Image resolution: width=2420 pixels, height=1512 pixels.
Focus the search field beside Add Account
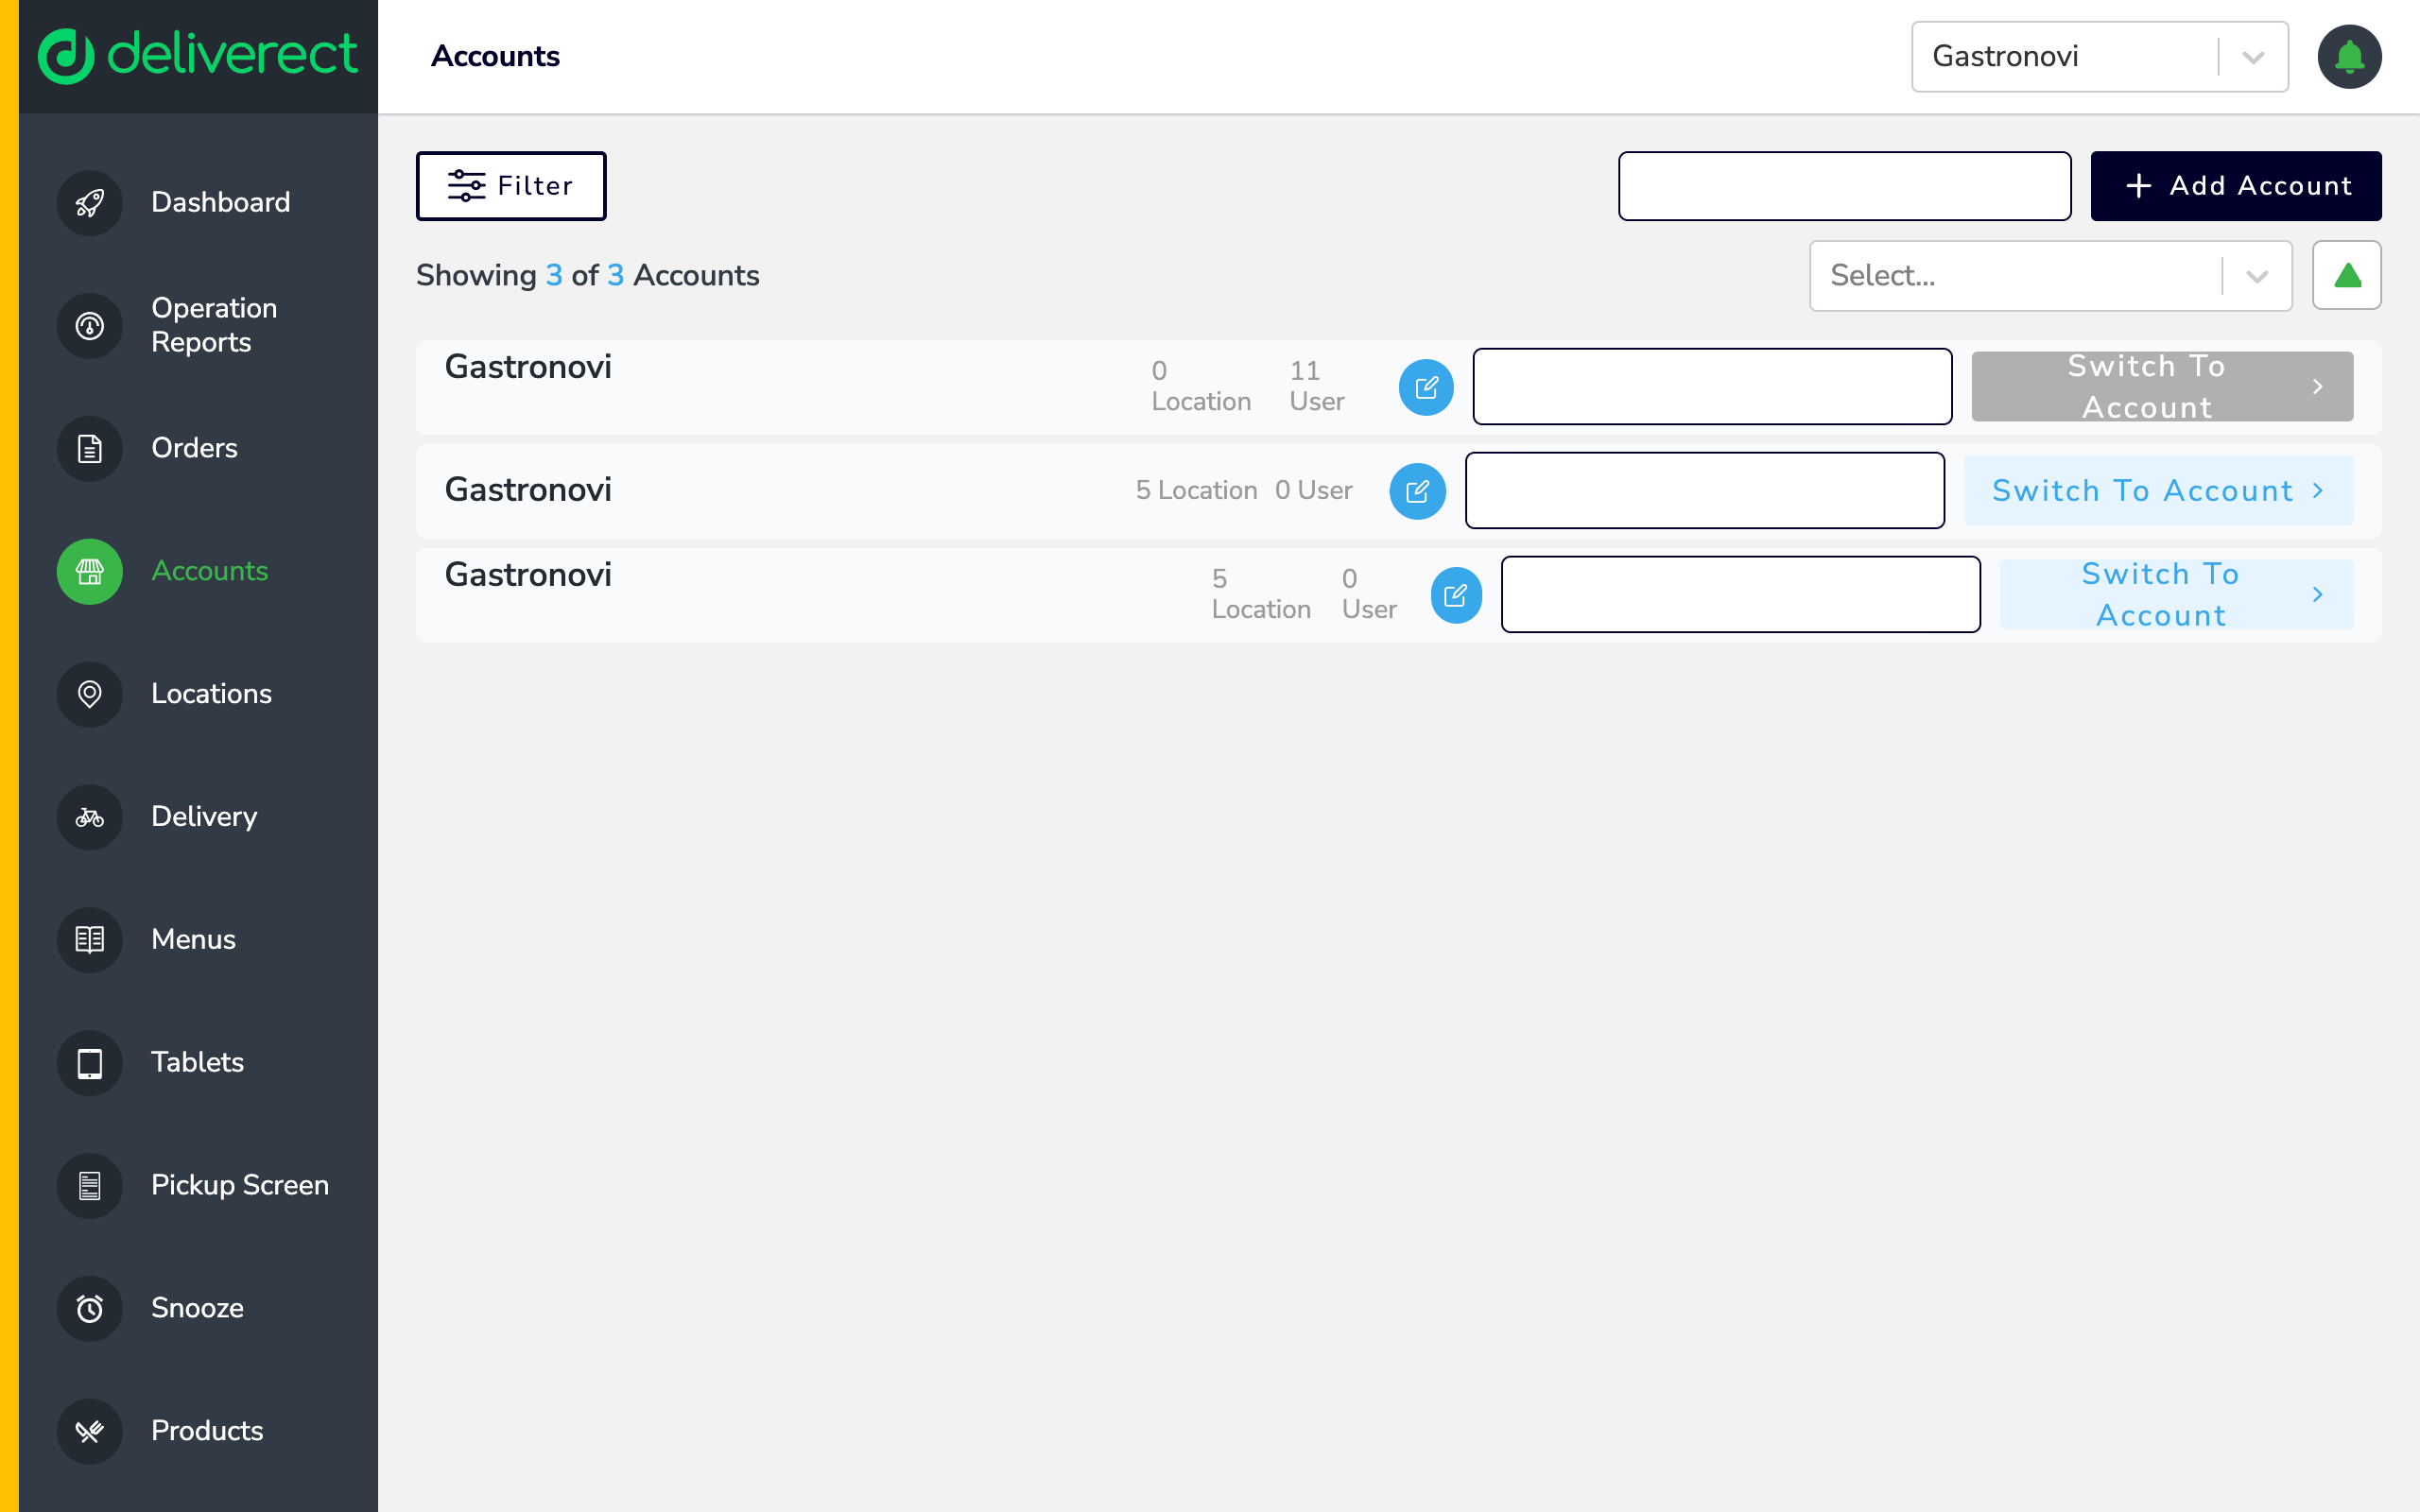pos(1844,186)
